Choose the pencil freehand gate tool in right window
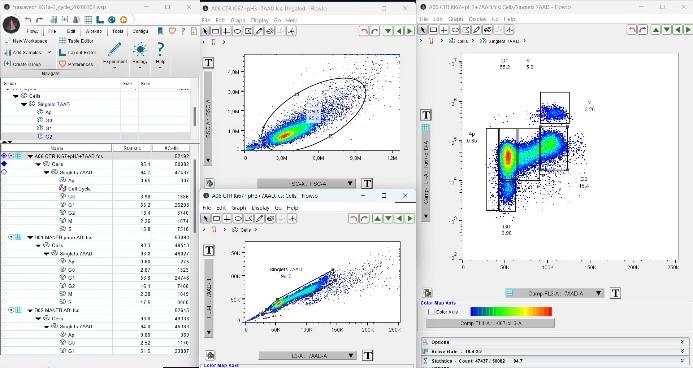Viewport: 693px width, 368px height. [x=476, y=30]
